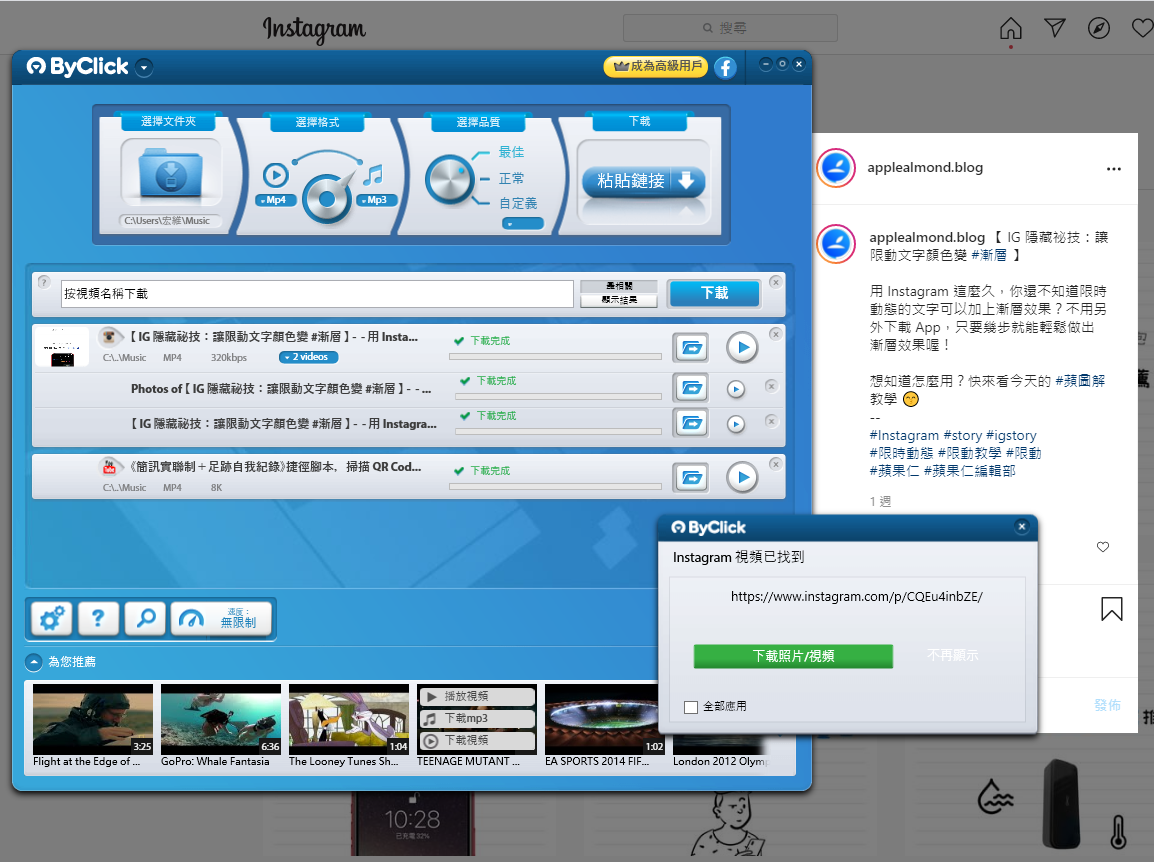1154x862 pixels.
Task: Click the Facebook icon in ByClick title bar
Action: pyautogui.click(x=725, y=68)
